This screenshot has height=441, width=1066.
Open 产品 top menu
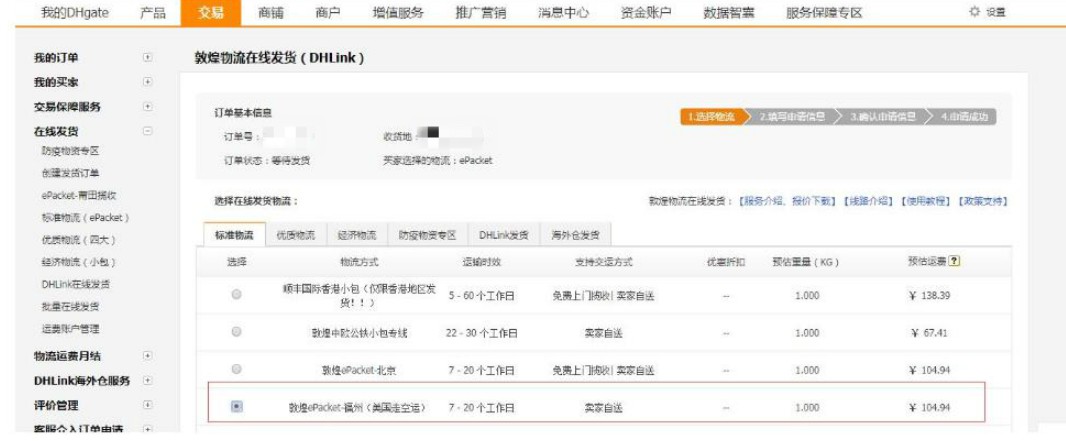pos(153,12)
